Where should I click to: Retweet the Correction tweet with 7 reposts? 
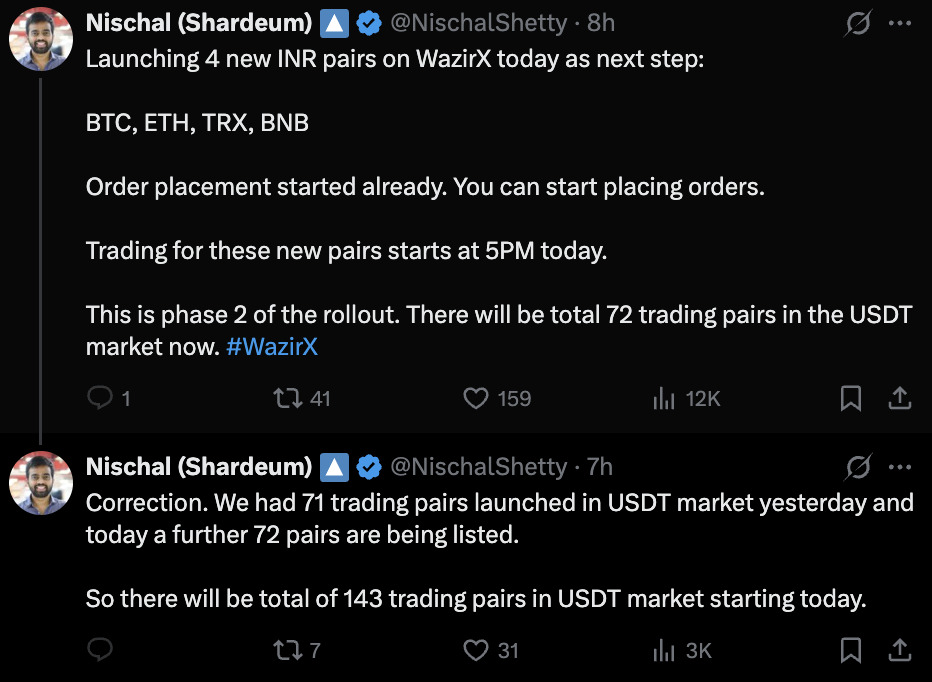tap(288, 650)
